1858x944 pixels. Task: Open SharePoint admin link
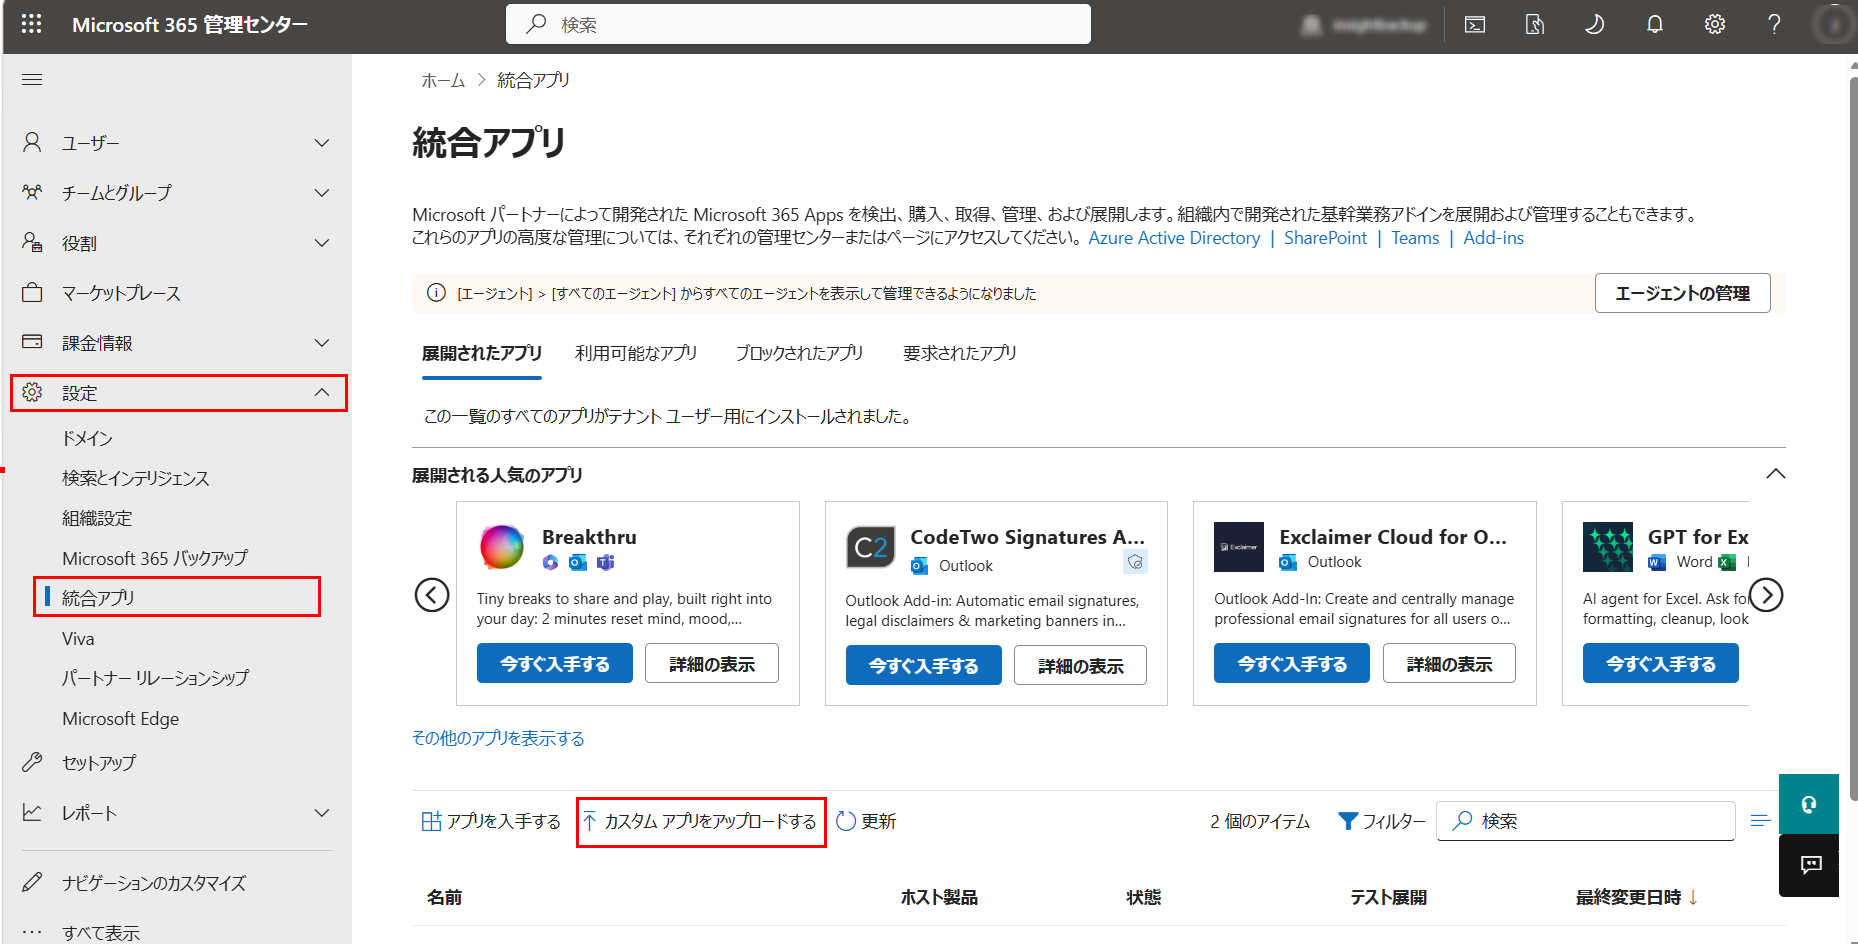(x=1325, y=238)
